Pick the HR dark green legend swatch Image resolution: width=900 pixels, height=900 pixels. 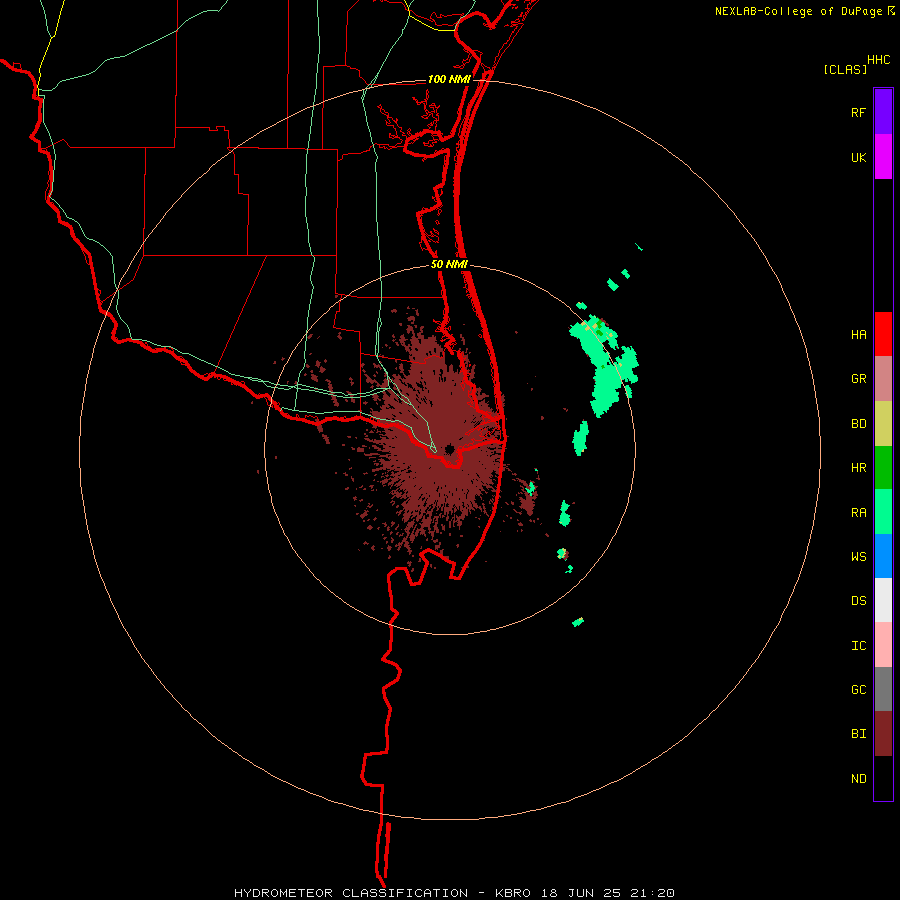click(883, 468)
